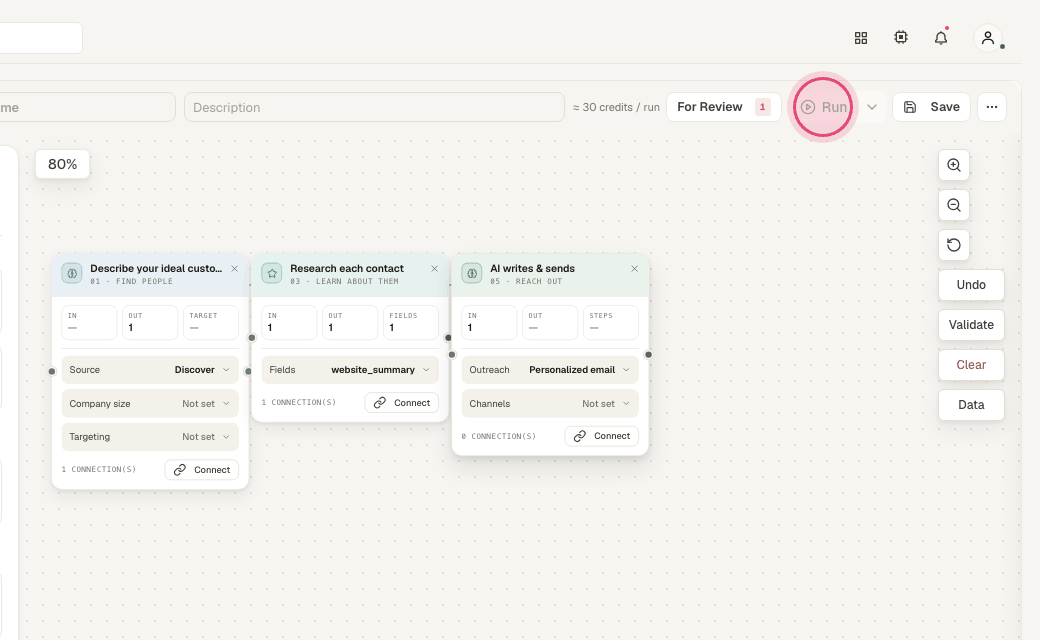Viewport: 1040px width, 640px height.
Task: Click Connect on Research each contact node
Action: 402,403
